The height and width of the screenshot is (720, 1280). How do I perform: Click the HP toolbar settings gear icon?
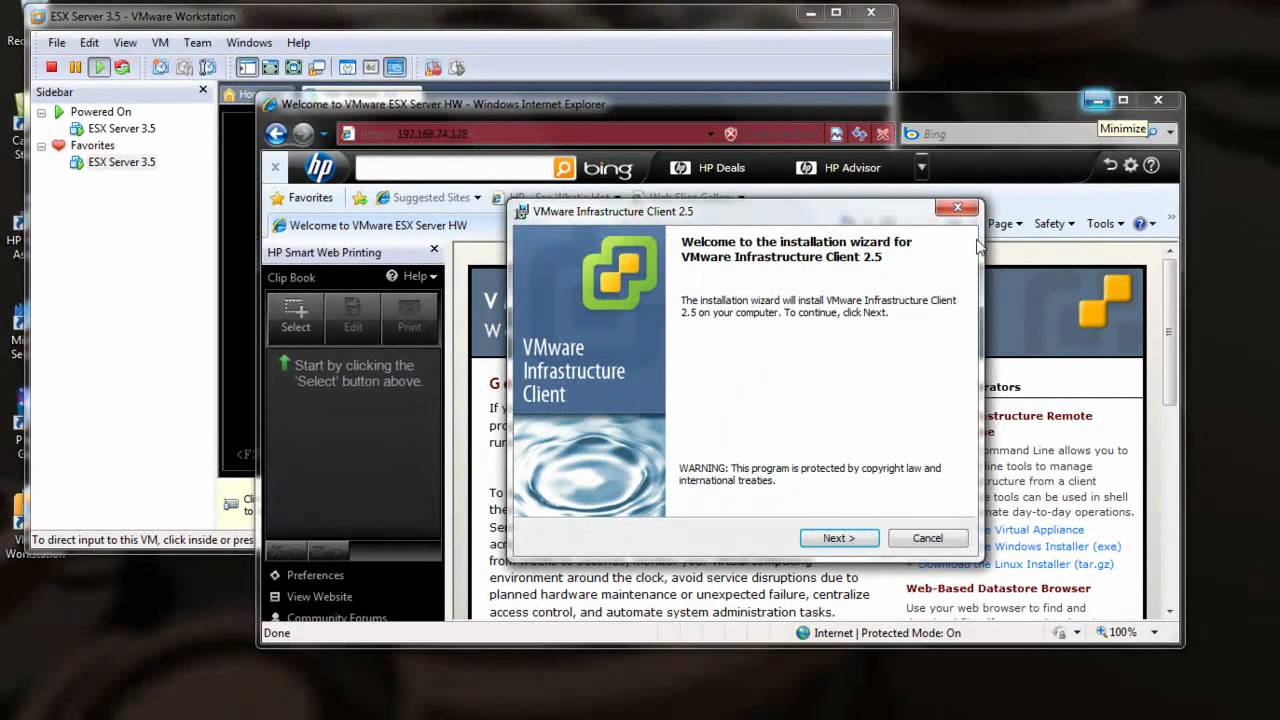tap(1131, 166)
